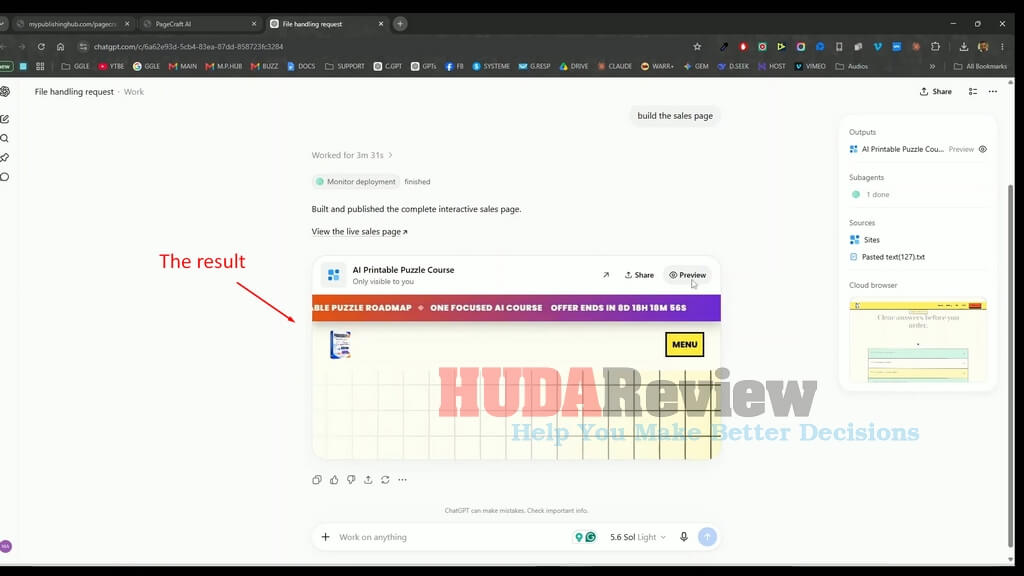The height and width of the screenshot is (576, 1024).
Task: Start a new chat from sidebar
Action: tap(5, 119)
